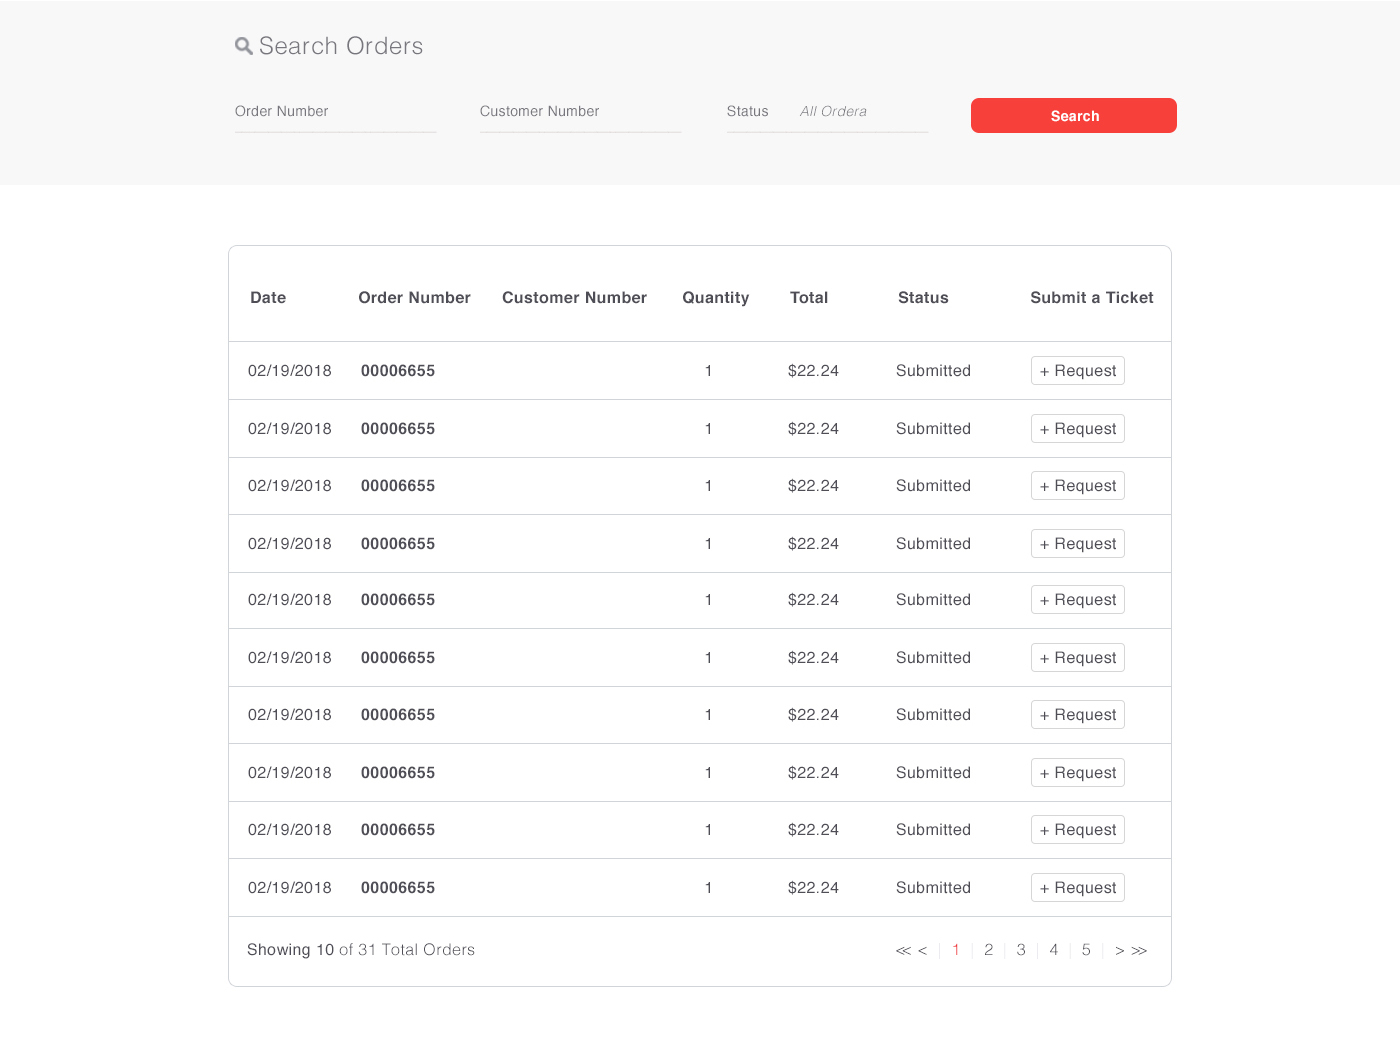Viewport: 1400px width, 1051px height.
Task: Open order number in the fifth row
Action: click(398, 600)
